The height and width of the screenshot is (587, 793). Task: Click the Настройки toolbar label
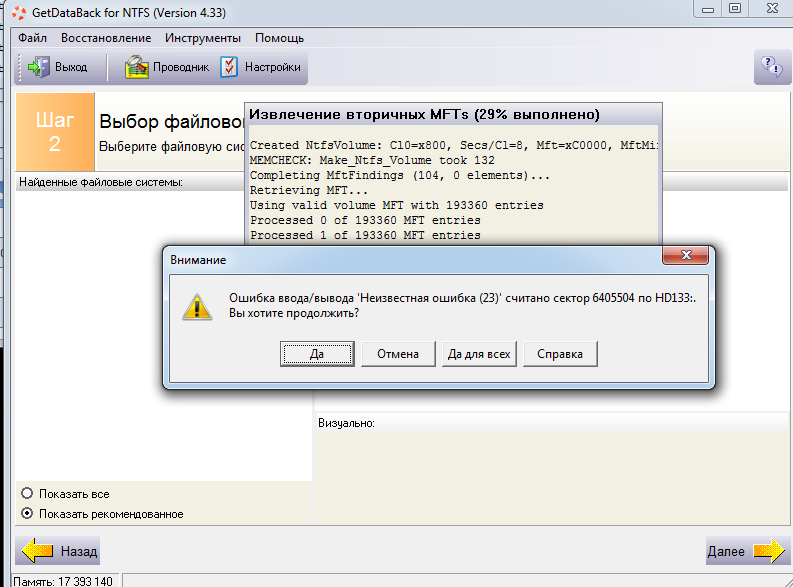pos(273,67)
